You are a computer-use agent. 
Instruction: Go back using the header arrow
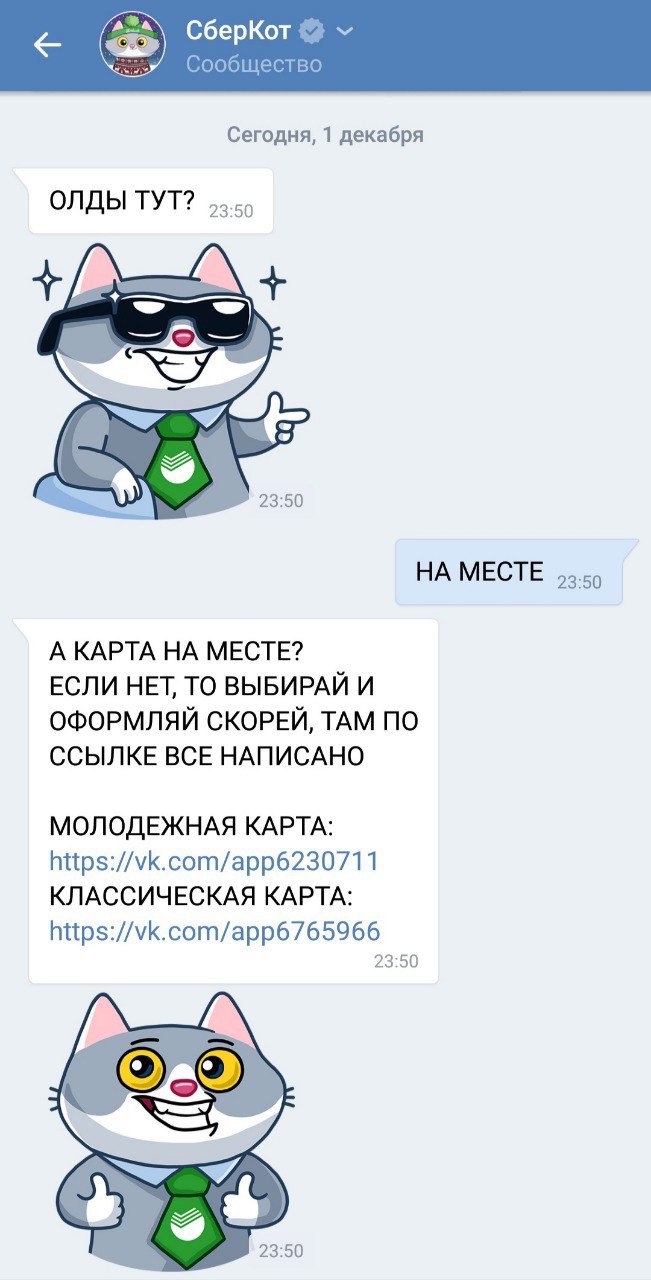click(x=47, y=45)
